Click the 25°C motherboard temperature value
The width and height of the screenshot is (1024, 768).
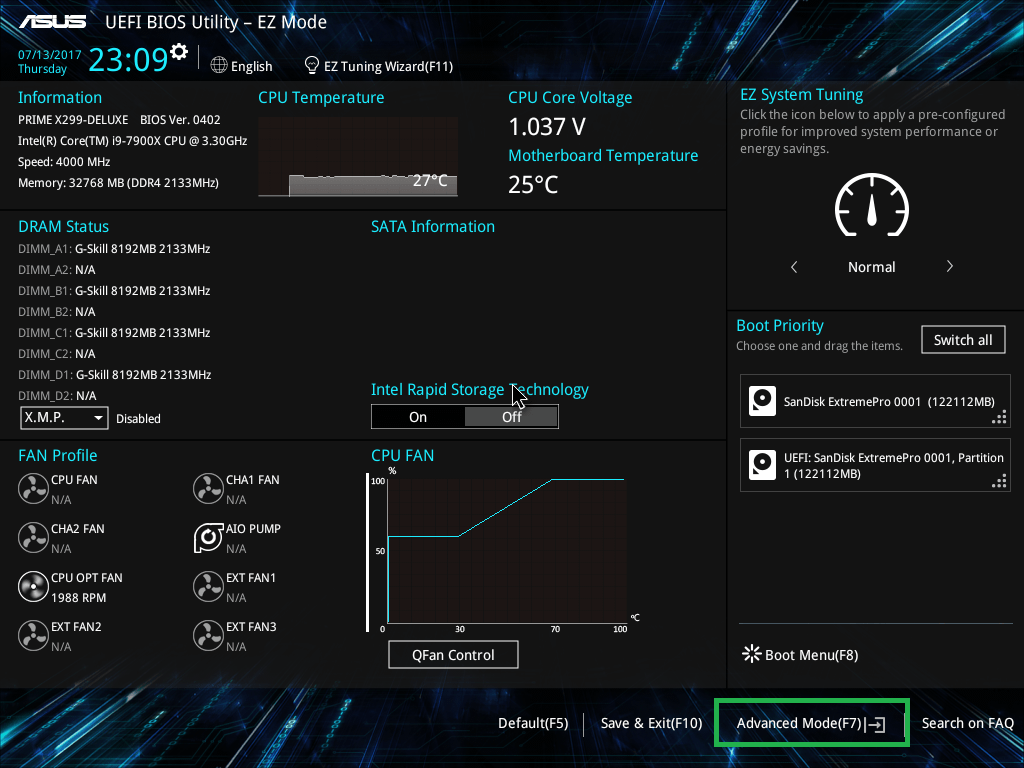(533, 185)
